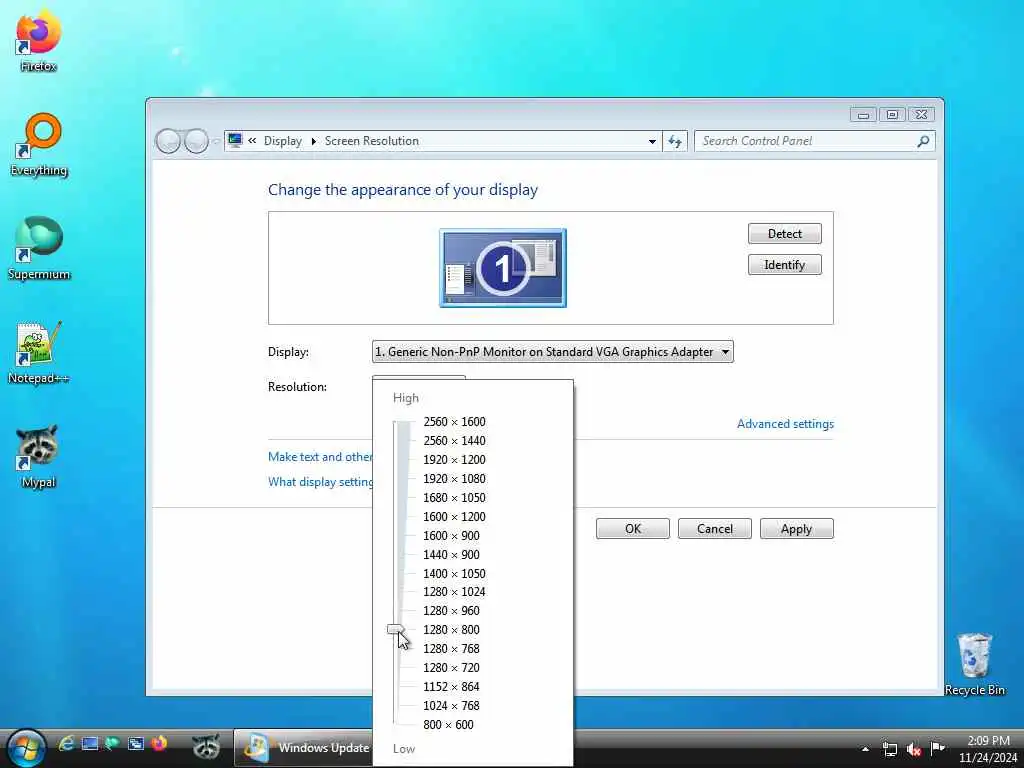This screenshot has height=768, width=1024.
Task: Click the Cancel button
Action: [714, 529]
